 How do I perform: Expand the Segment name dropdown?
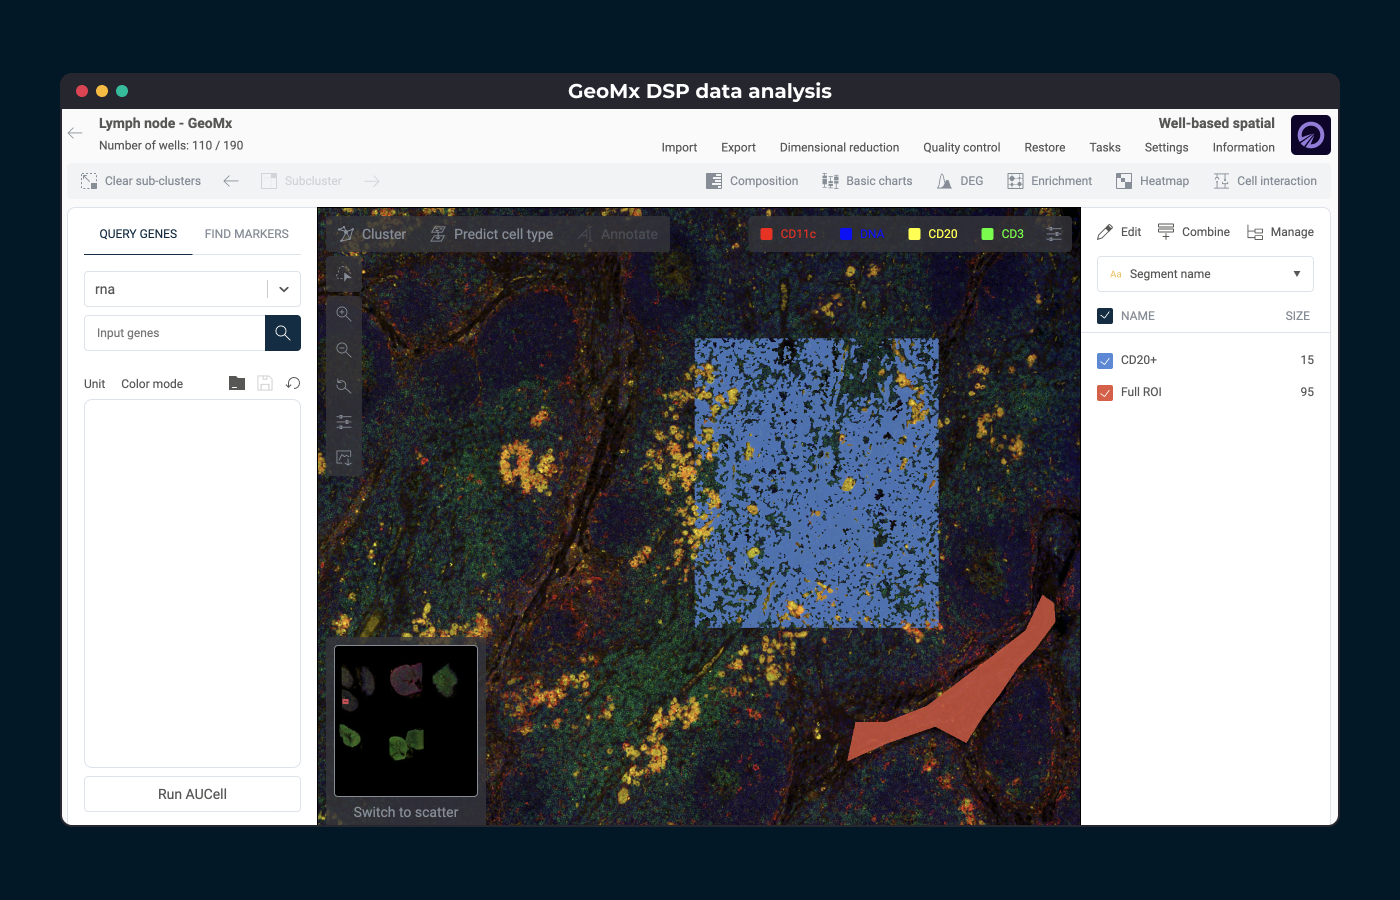pos(1205,274)
